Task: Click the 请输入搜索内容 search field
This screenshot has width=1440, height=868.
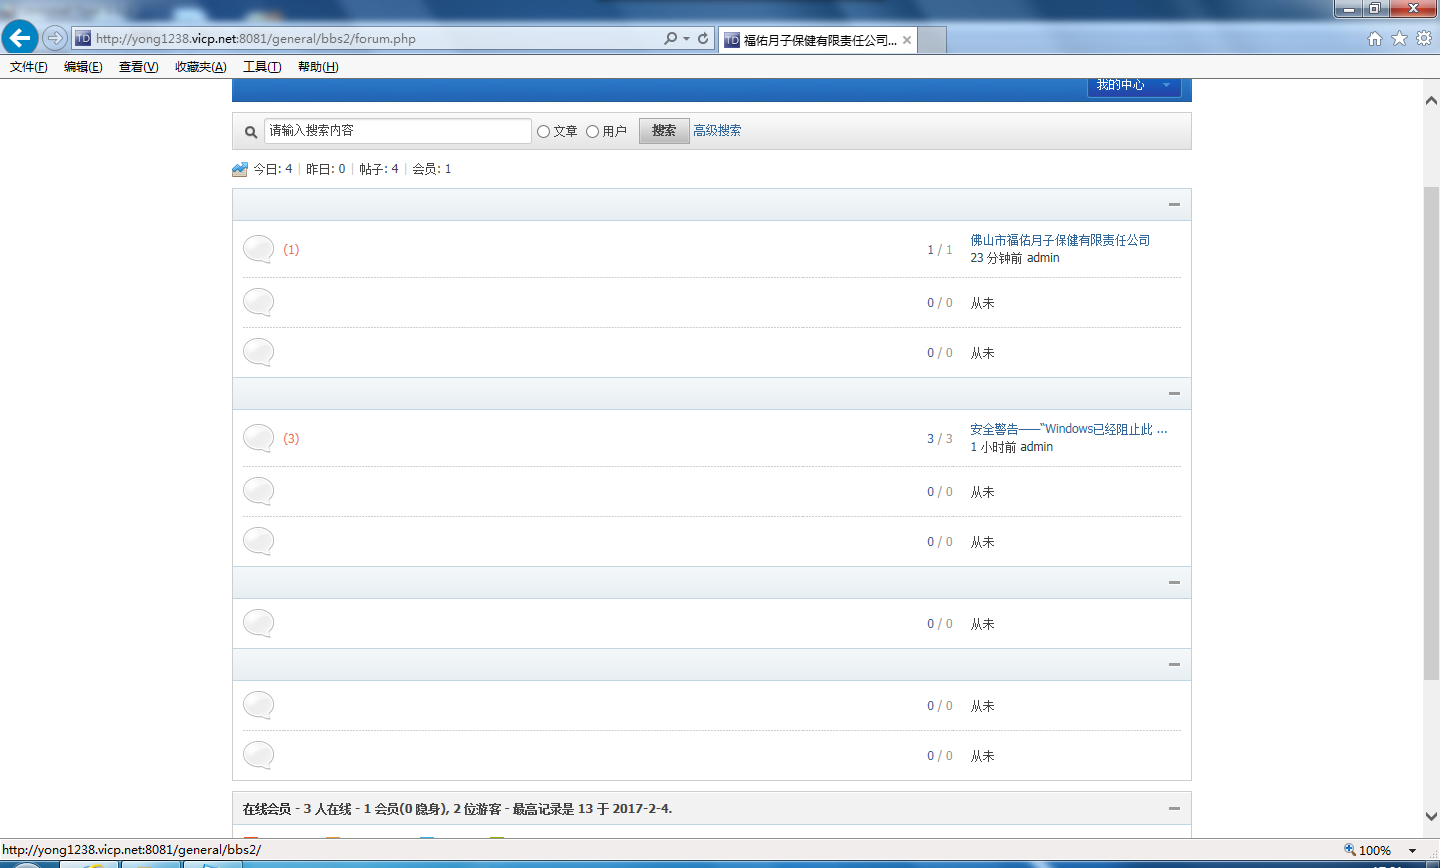Action: [397, 131]
